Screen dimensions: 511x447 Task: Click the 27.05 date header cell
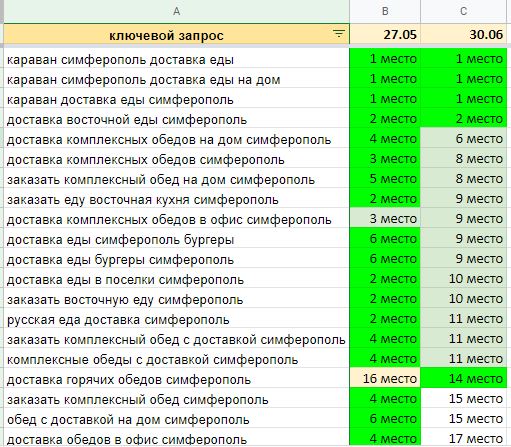pyautogui.click(x=385, y=34)
